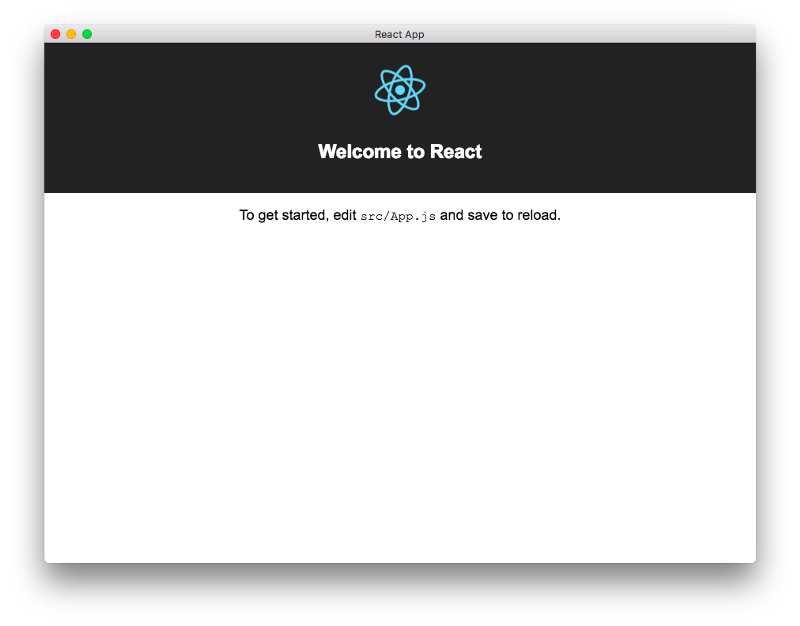The width and height of the screenshot is (800, 626).
Task: Minimize the window using the yellow button
Action: tap(71, 34)
